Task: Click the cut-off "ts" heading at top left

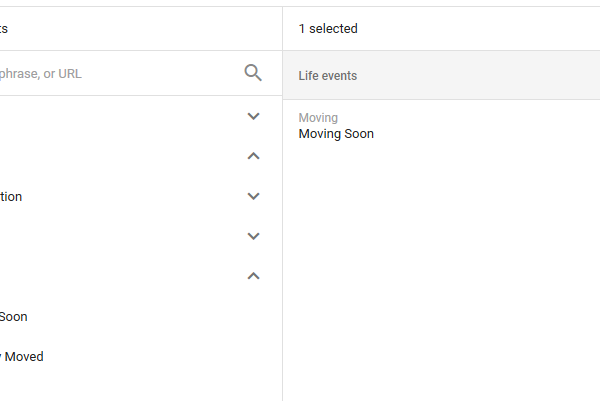Action: pos(4,29)
